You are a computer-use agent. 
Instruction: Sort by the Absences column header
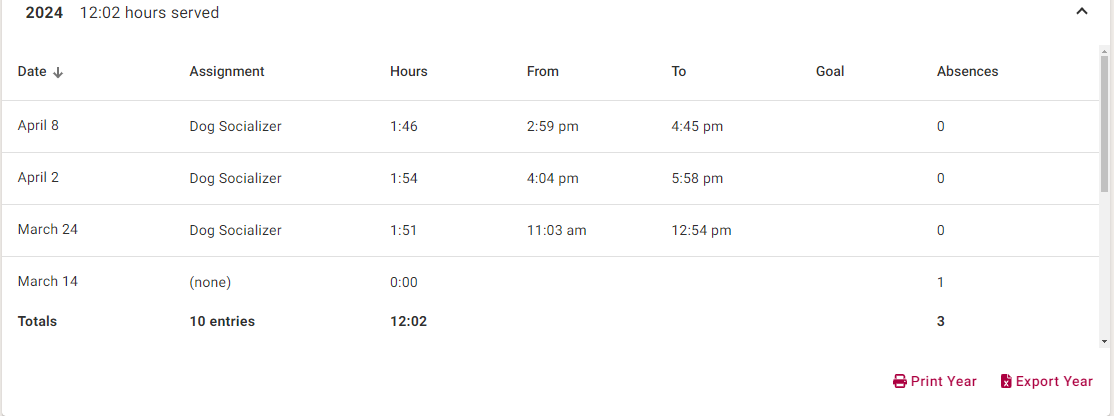coord(967,71)
